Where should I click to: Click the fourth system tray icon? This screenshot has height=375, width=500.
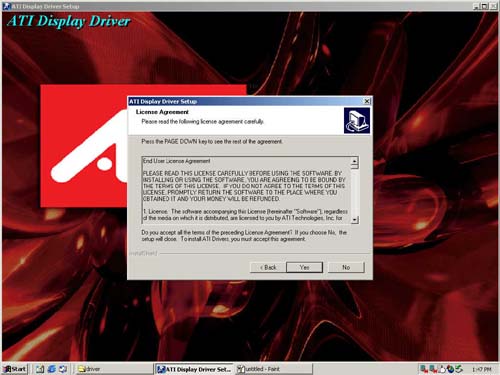[450, 369]
